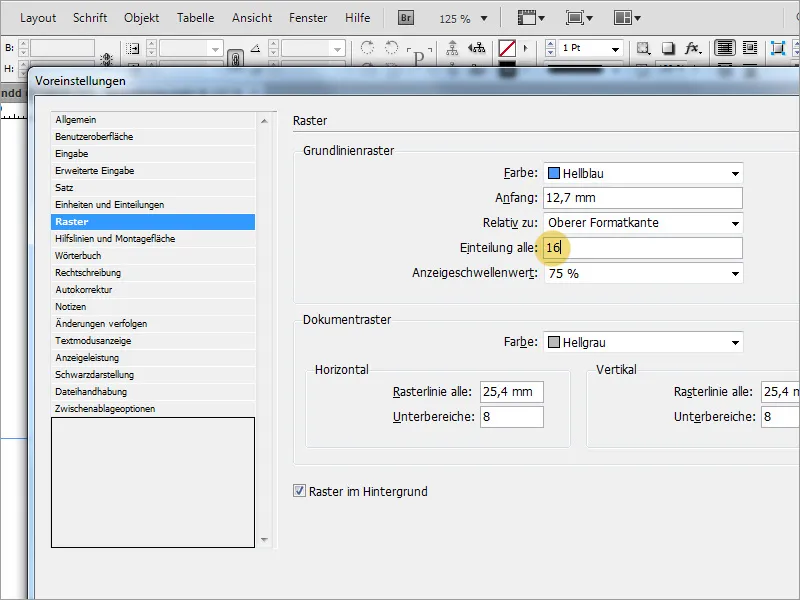Select Satz category
800x600 pixels.
pos(153,188)
